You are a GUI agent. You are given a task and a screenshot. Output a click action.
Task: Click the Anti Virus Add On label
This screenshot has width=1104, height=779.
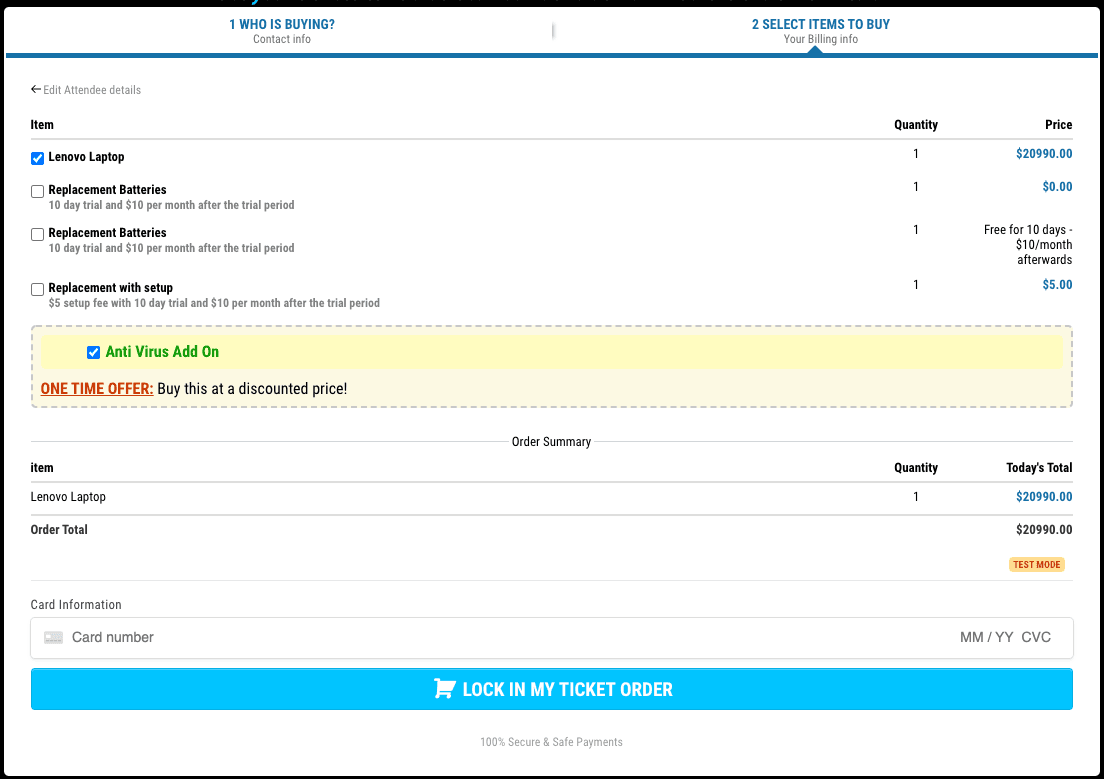pyautogui.click(x=162, y=351)
